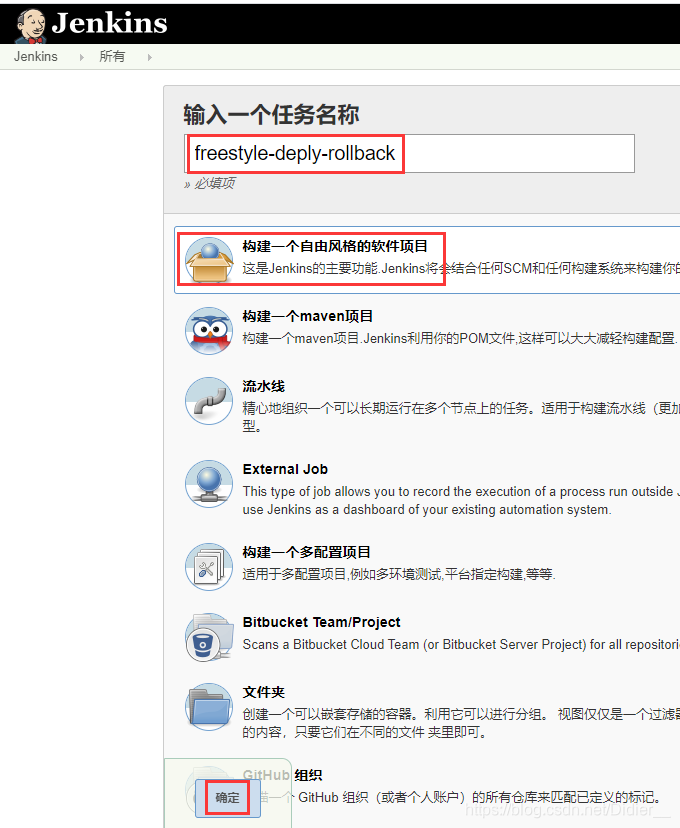Choose 构建一个自由风格的软件项目 title
The width and height of the screenshot is (680, 828).
(335, 246)
